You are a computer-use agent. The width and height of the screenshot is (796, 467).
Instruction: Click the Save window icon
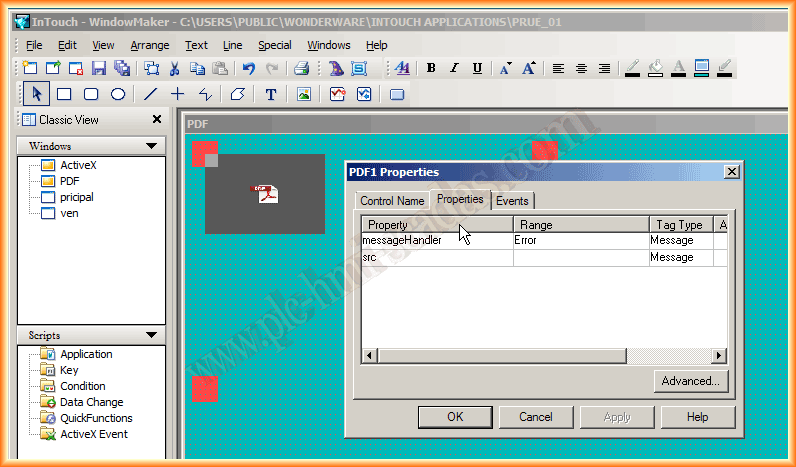(99, 68)
